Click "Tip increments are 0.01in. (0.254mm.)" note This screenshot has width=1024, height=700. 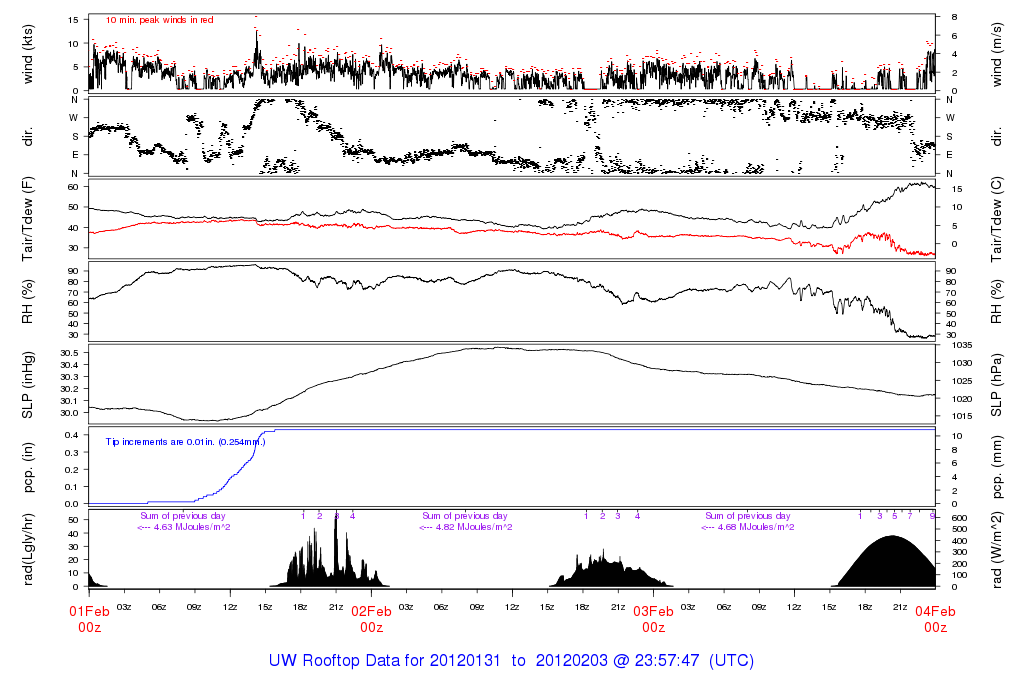pyautogui.click(x=185, y=442)
